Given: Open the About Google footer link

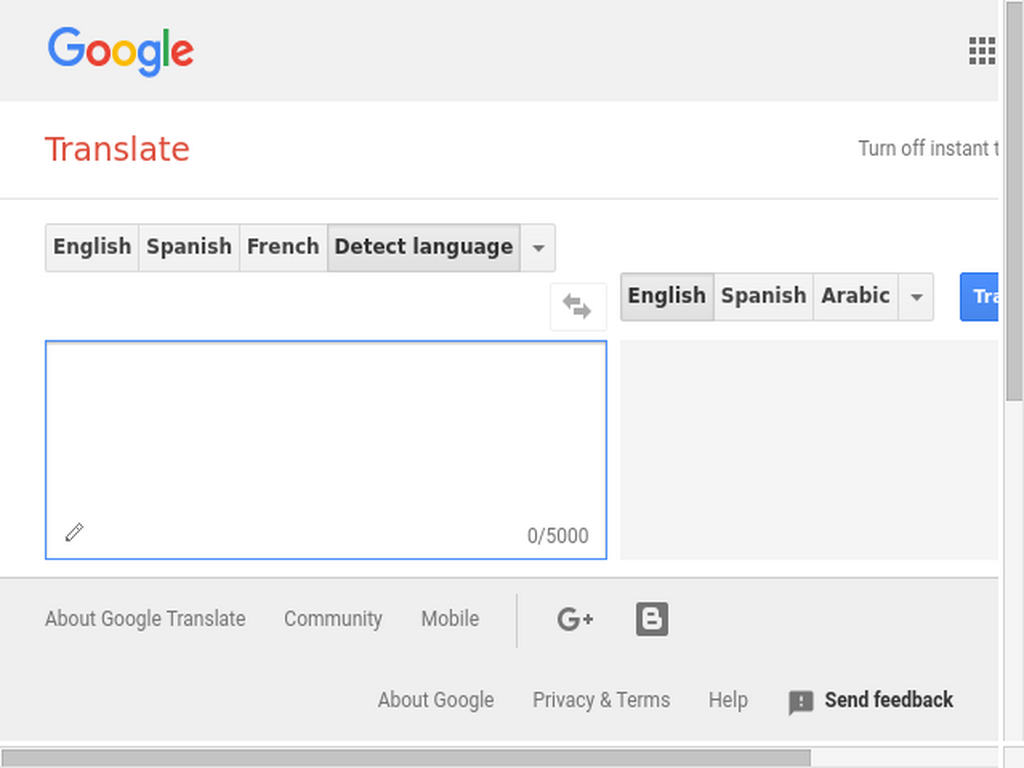Looking at the screenshot, I should click(x=436, y=700).
